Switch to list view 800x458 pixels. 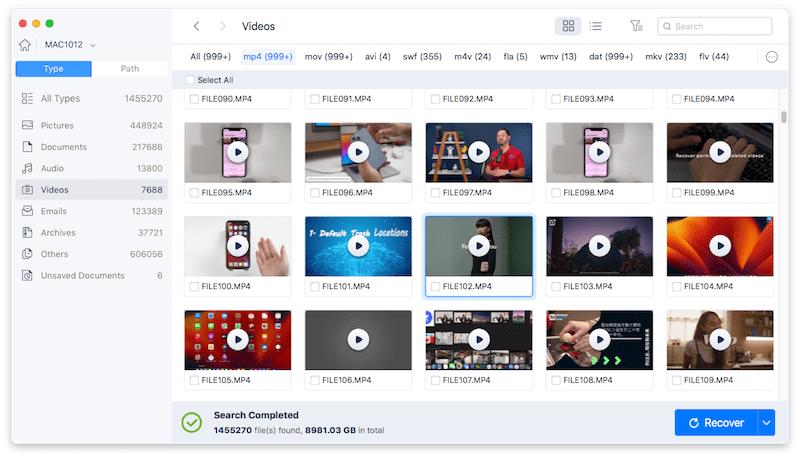click(x=596, y=26)
